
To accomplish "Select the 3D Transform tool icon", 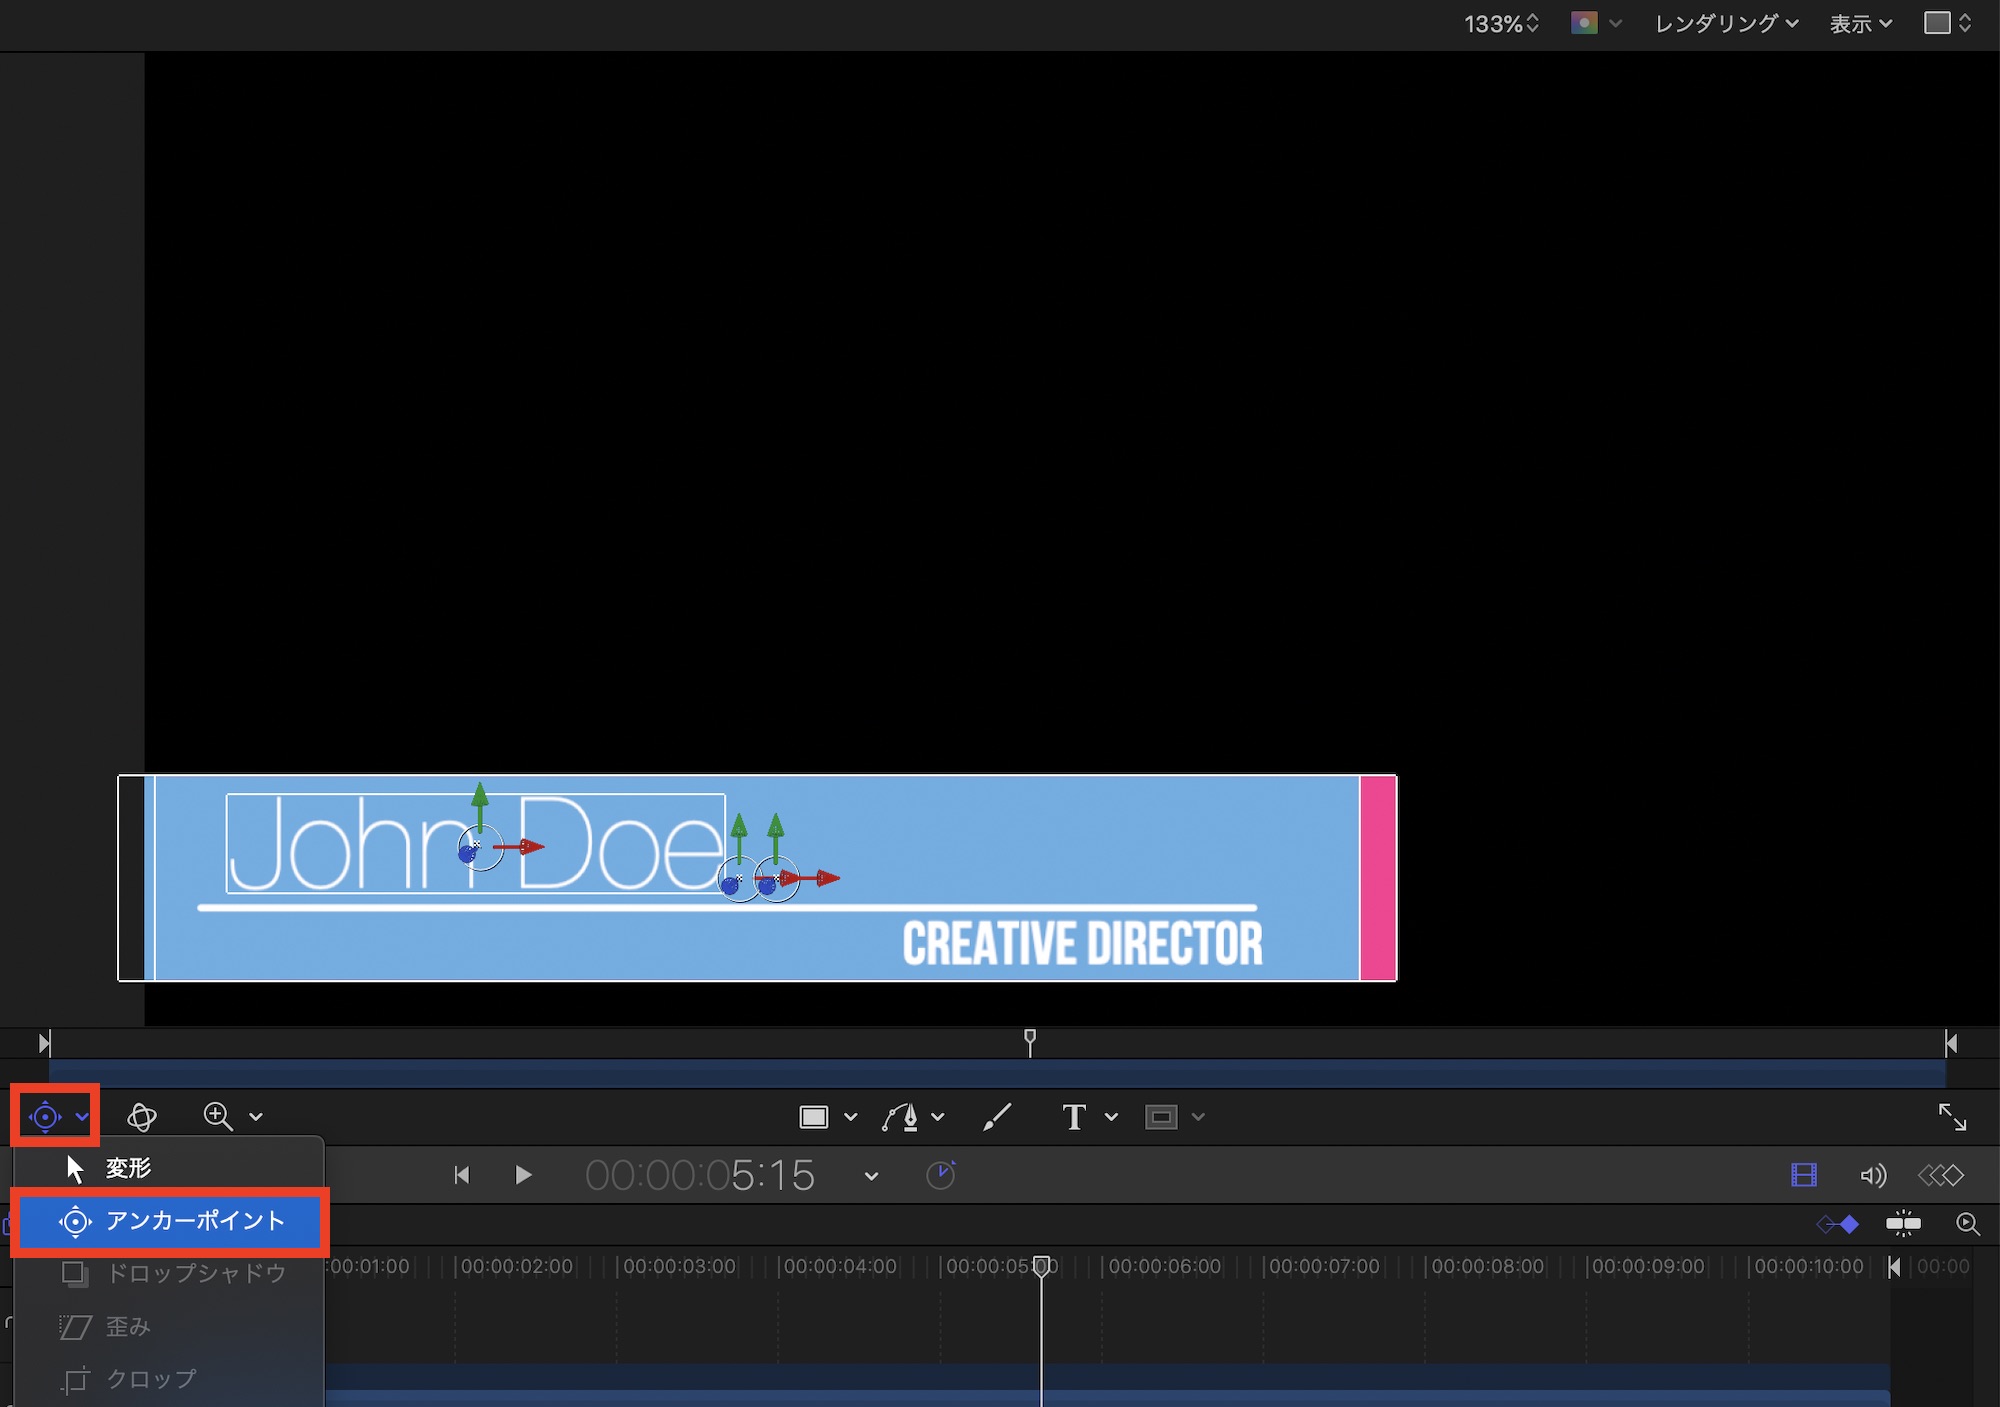I will pos(142,1116).
